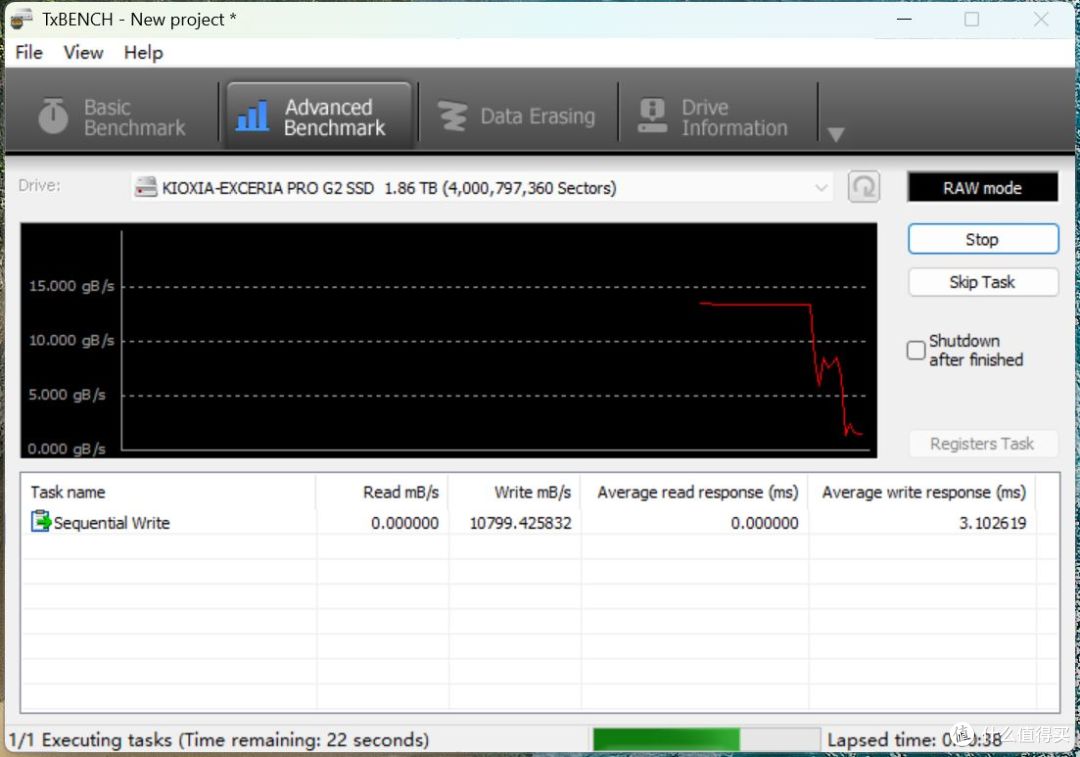Viewport: 1080px width, 757px height.
Task: Click the RAW mode button
Action: (983, 187)
